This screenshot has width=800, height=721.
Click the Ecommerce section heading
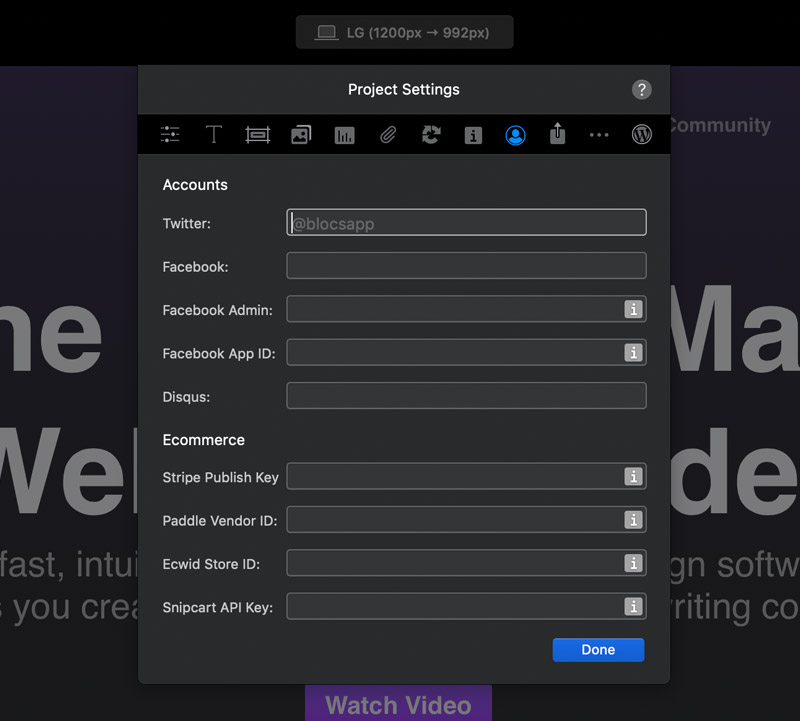(x=204, y=440)
